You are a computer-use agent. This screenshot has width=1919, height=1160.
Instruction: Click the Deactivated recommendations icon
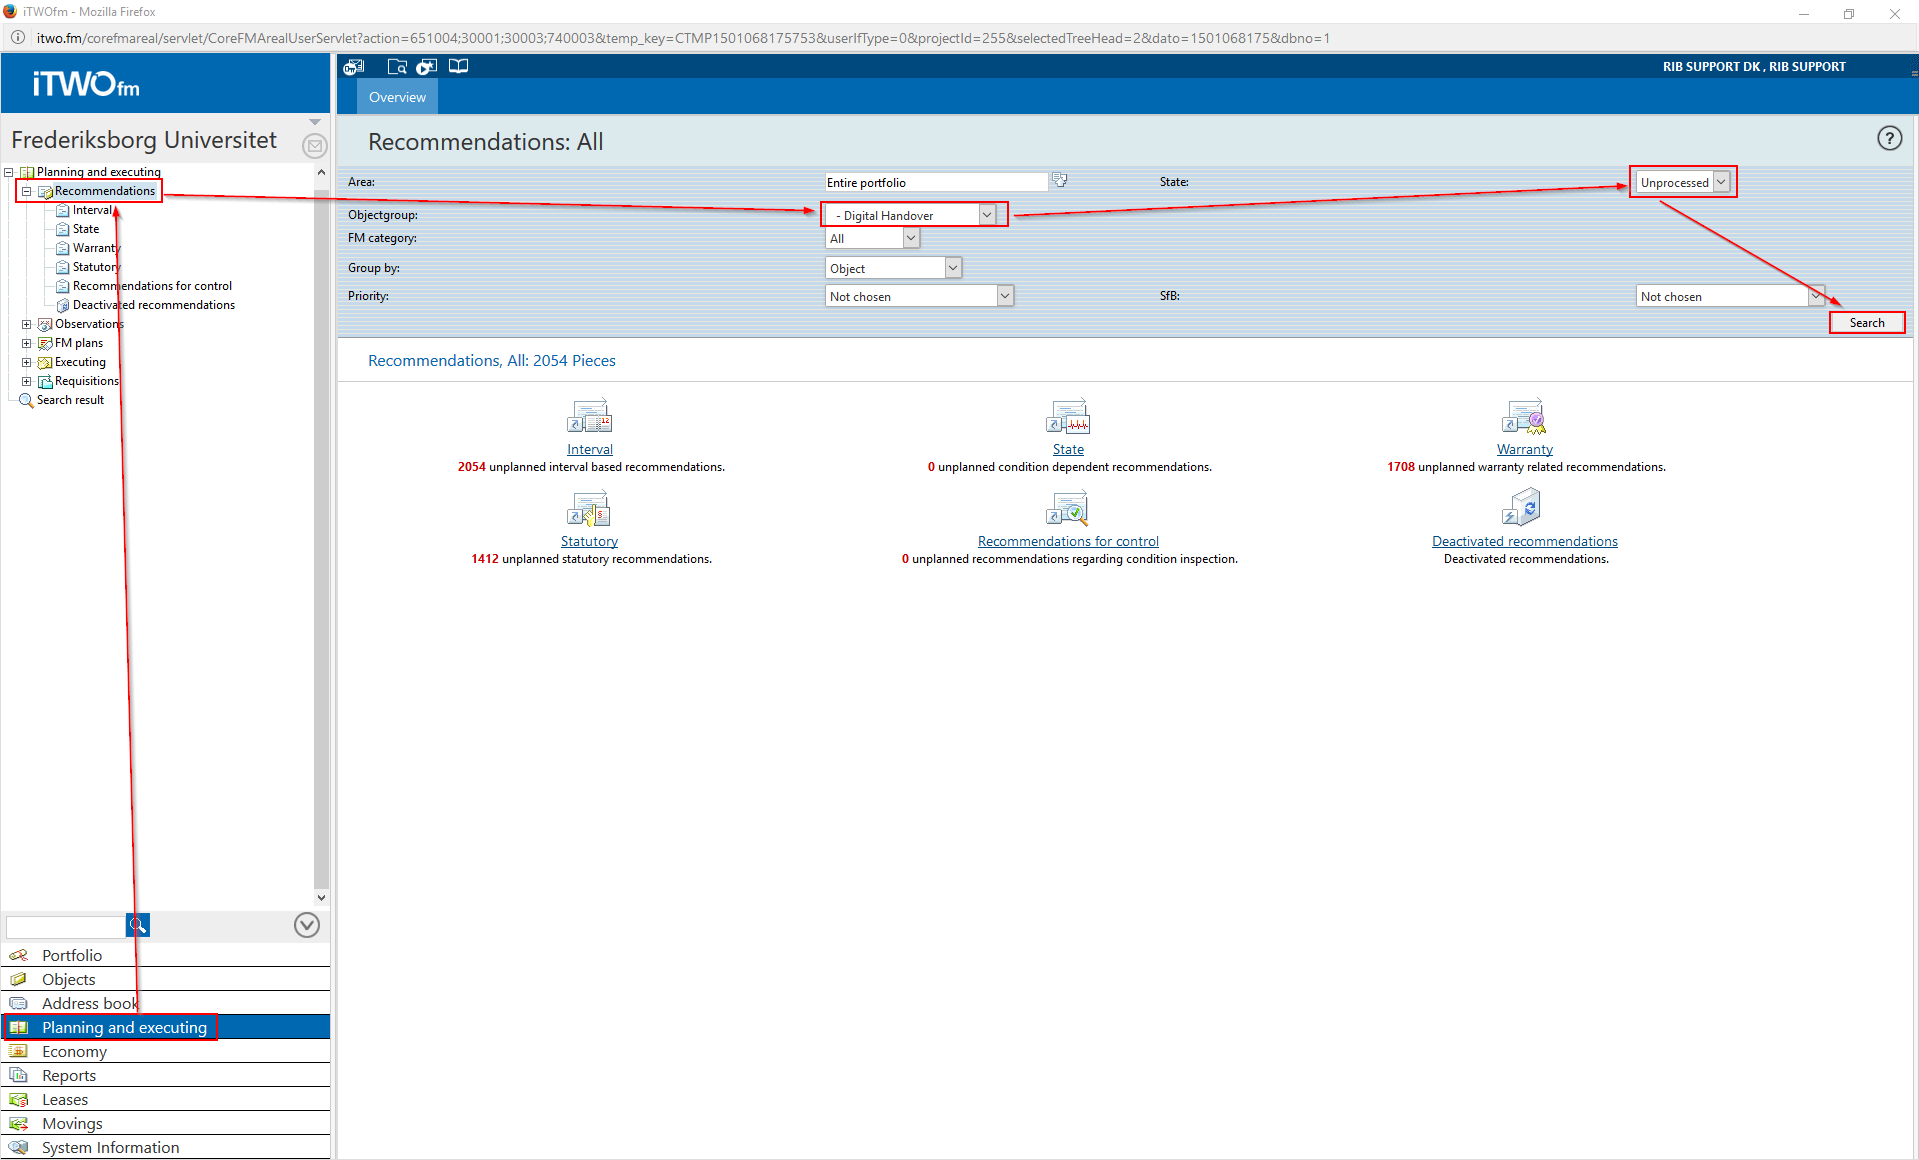click(x=1522, y=508)
